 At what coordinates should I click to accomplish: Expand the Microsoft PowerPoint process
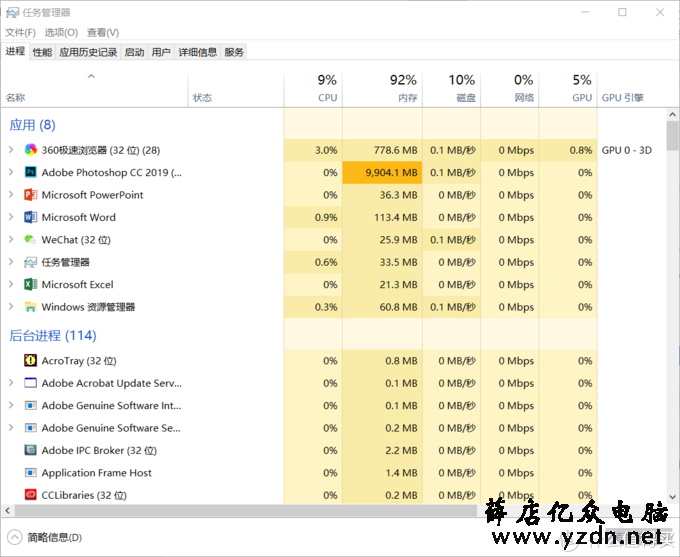click(11, 195)
